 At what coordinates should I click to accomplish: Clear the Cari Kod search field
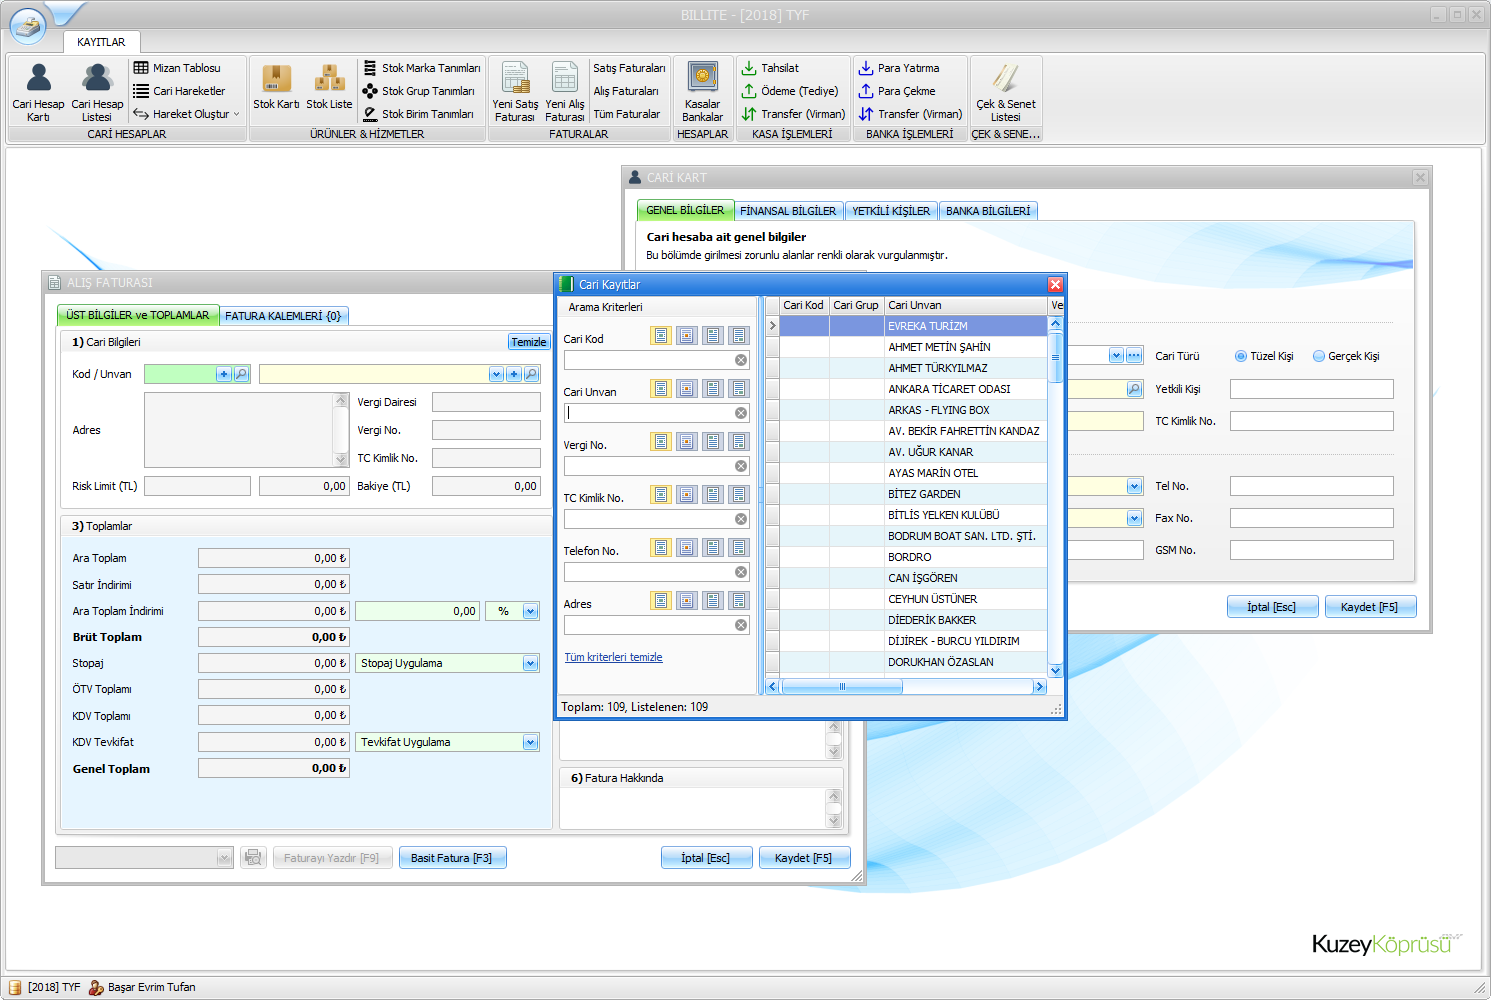pos(741,360)
